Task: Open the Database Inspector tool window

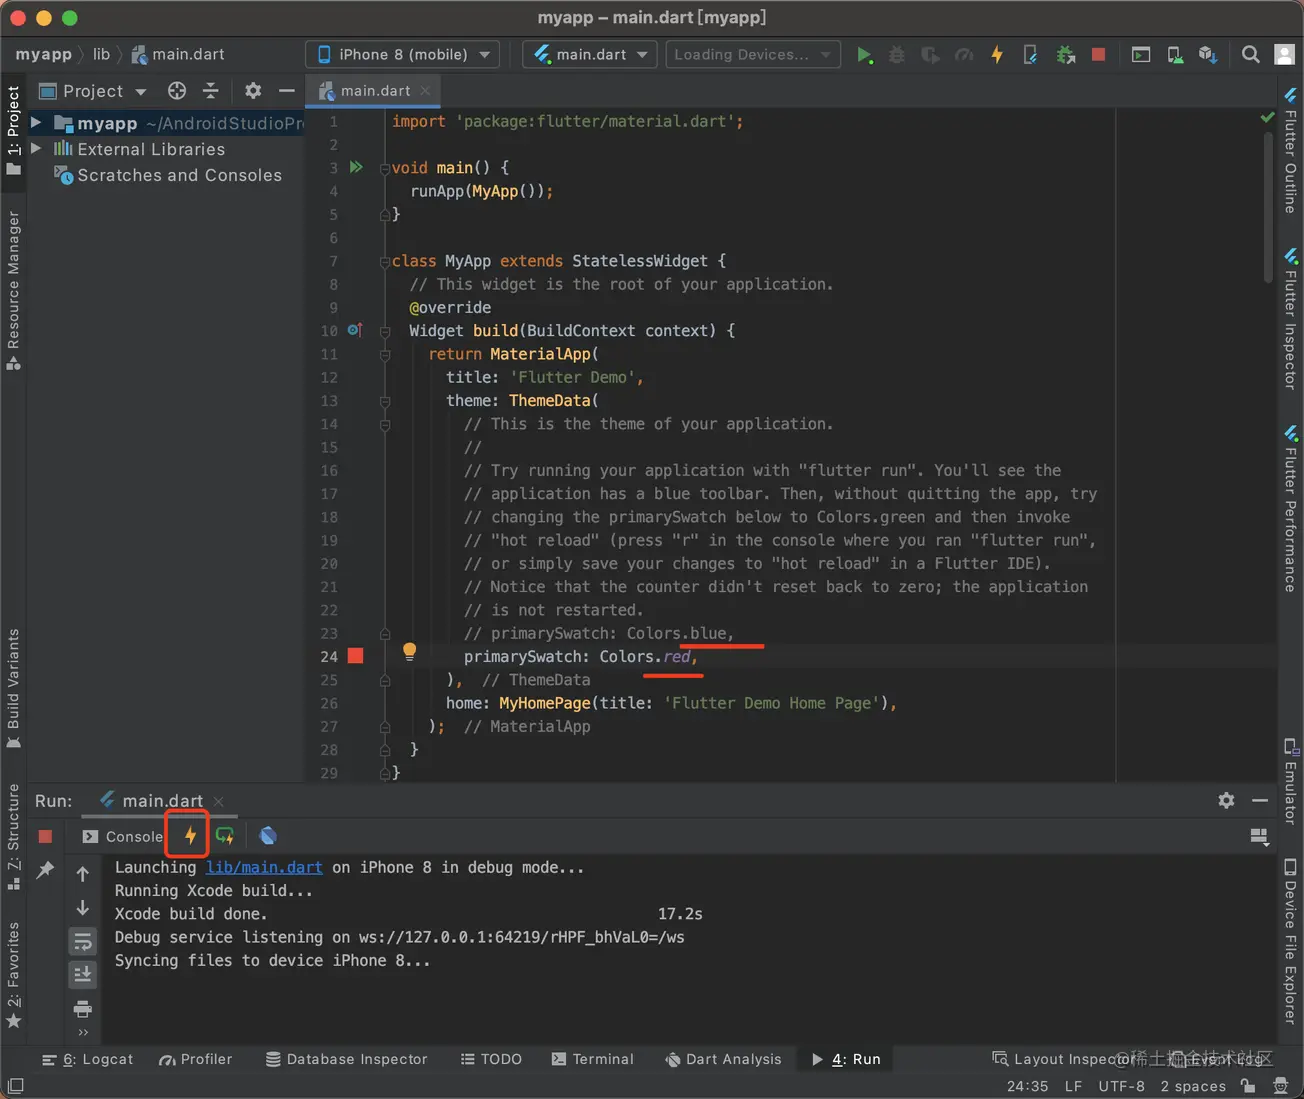Action: click(x=346, y=1059)
